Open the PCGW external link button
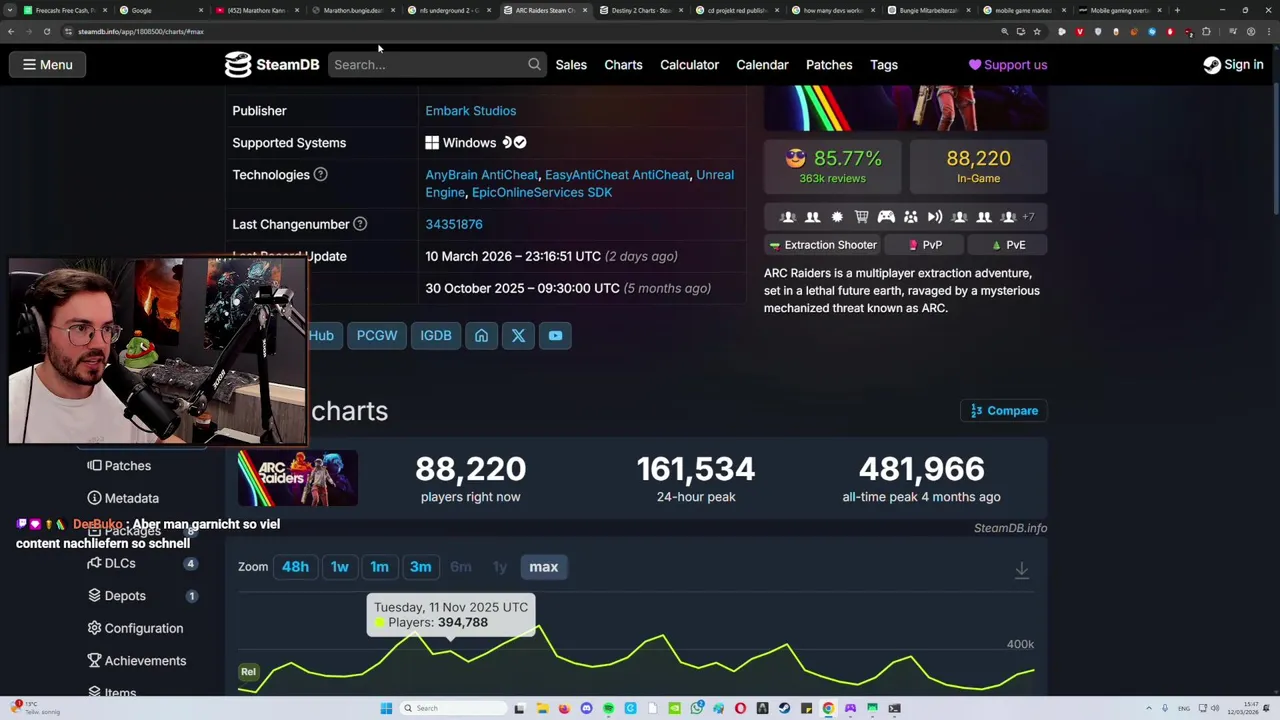This screenshot has height=720, width=1280. click(377, 336)
